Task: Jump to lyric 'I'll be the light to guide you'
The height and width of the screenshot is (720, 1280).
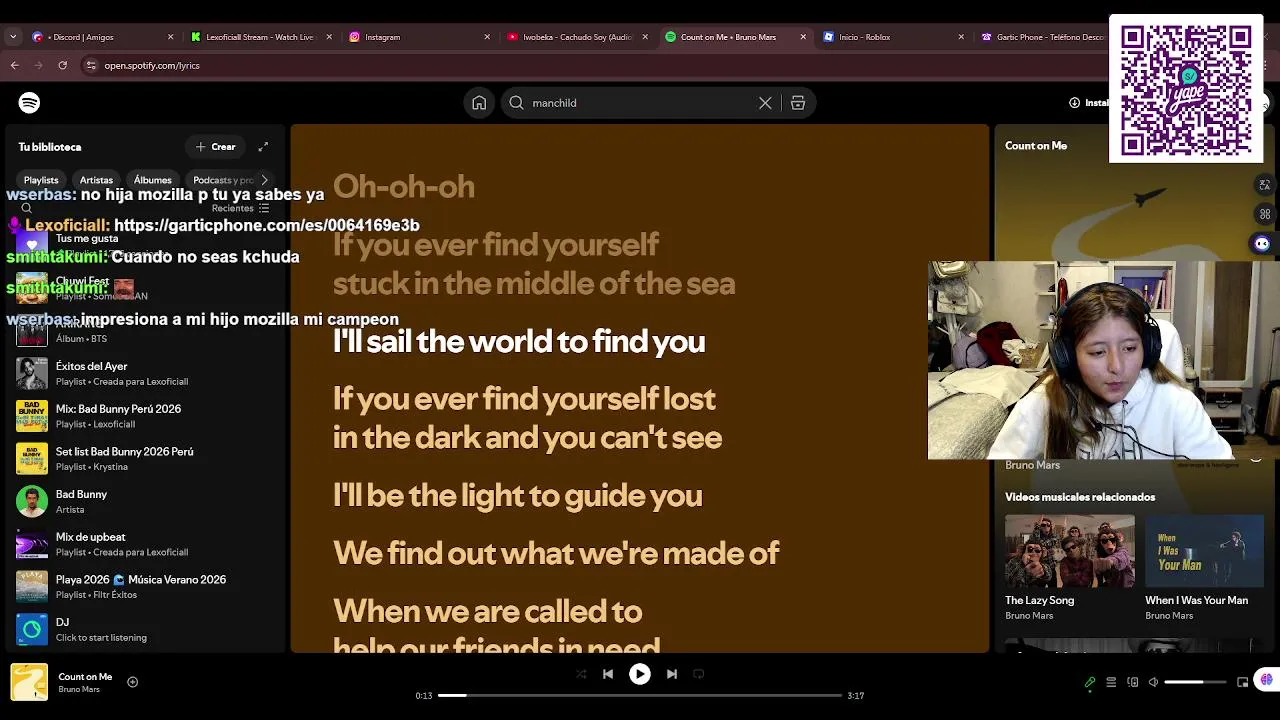Action: coord(517,495)
